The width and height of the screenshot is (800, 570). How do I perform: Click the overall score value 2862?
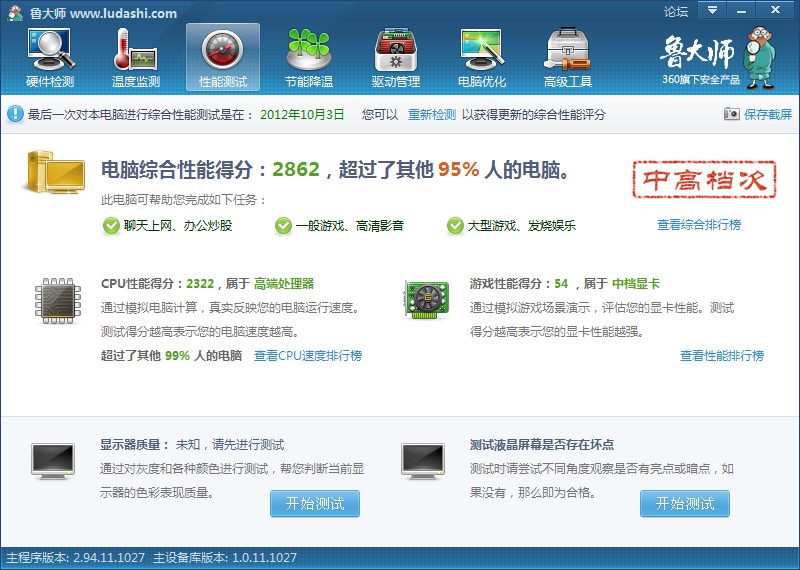[296, 169]
